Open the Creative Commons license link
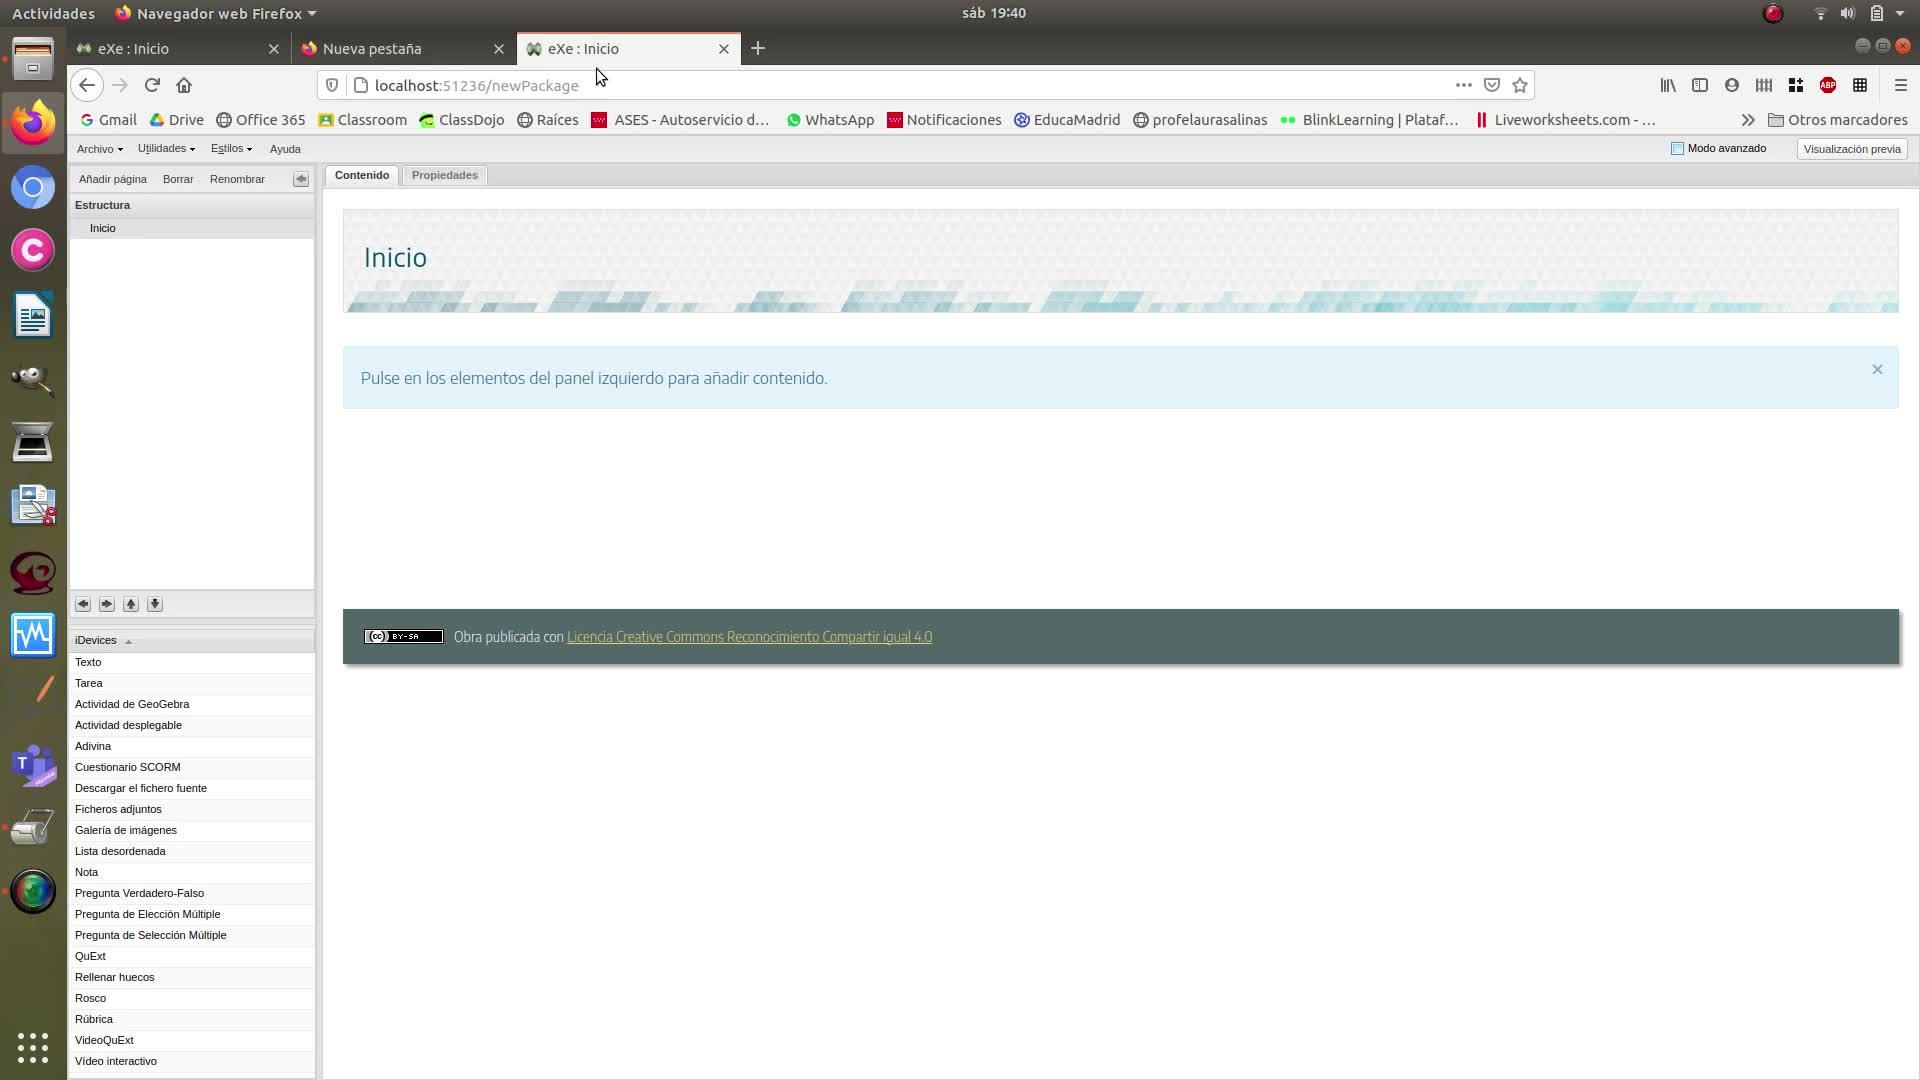Viewport: 1920px width, 1080px height. [x=749, y=637]
